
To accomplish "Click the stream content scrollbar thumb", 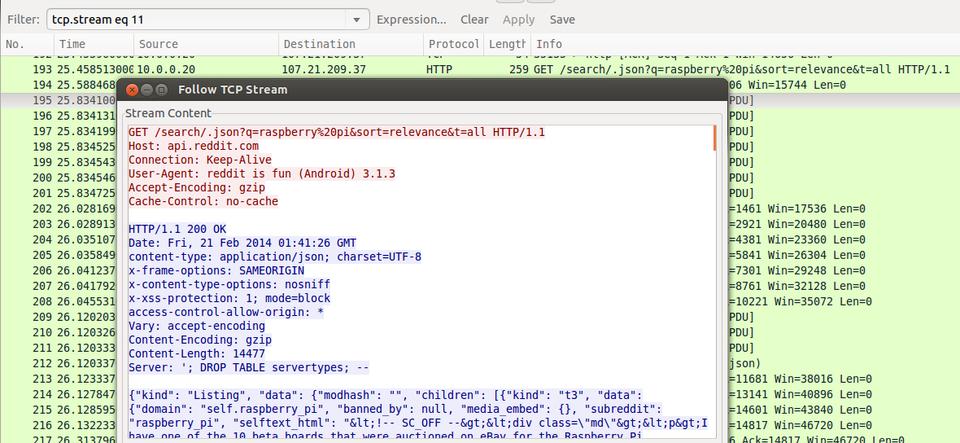I will pos(715,138).
